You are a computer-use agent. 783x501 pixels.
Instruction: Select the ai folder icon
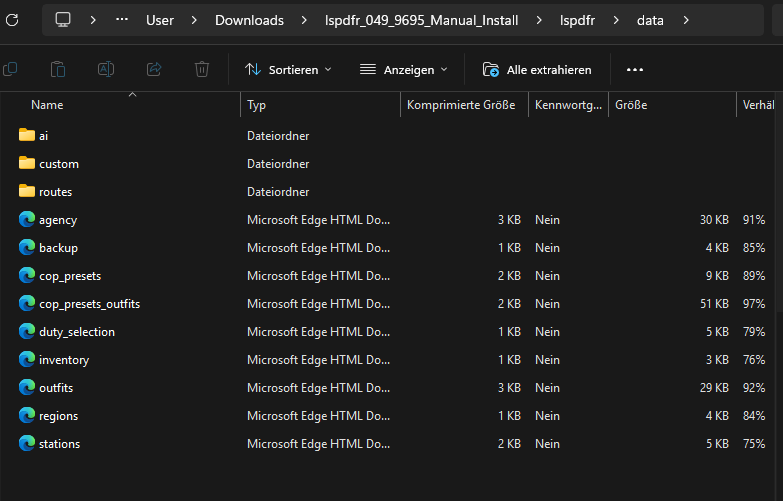point(27,135)
